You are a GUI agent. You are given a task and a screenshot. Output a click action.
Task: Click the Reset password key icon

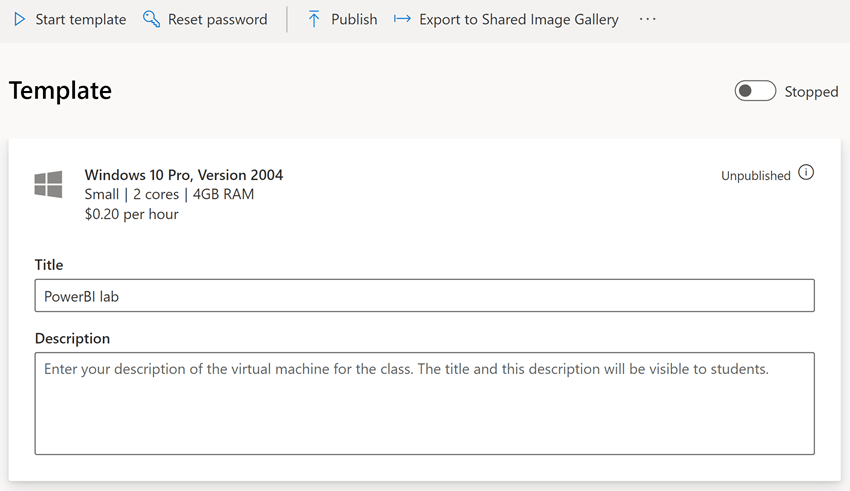tap(151, 20)
